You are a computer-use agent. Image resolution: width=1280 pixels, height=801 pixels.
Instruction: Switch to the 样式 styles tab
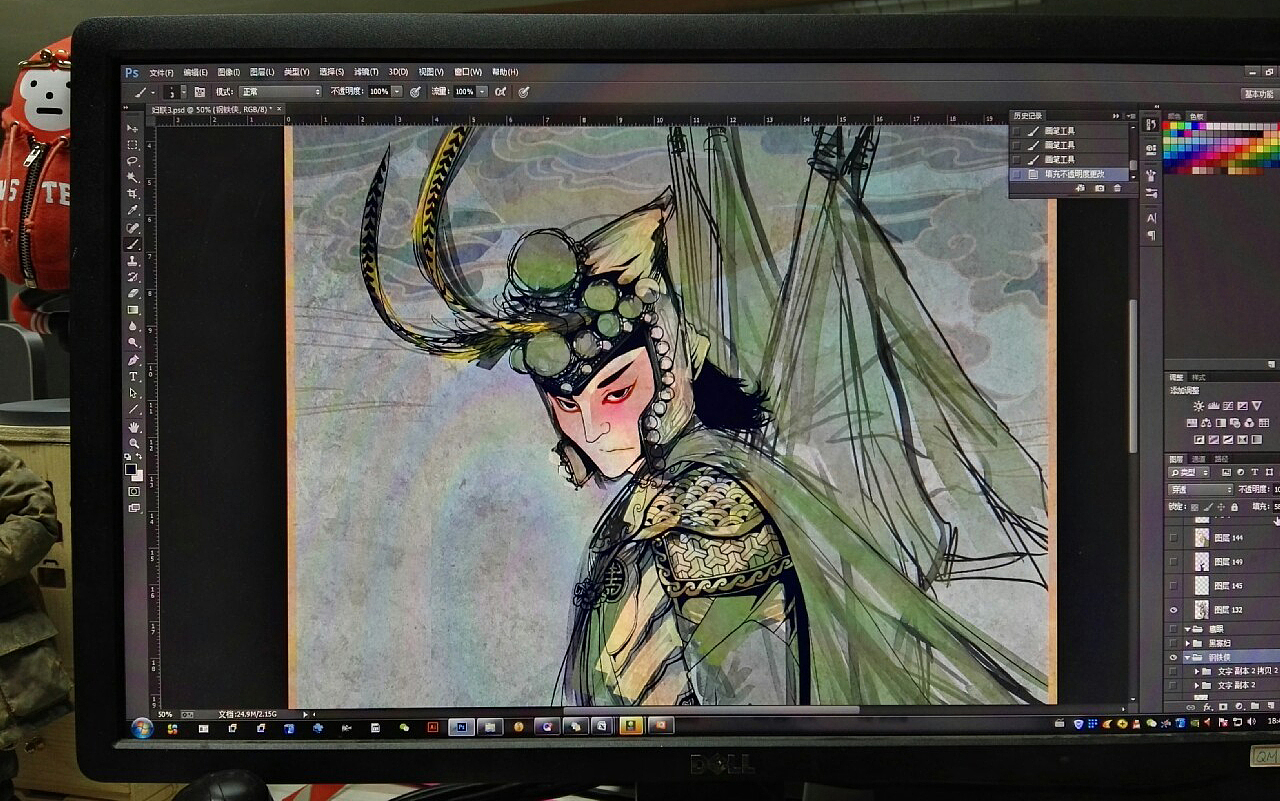click(1198, 377)
